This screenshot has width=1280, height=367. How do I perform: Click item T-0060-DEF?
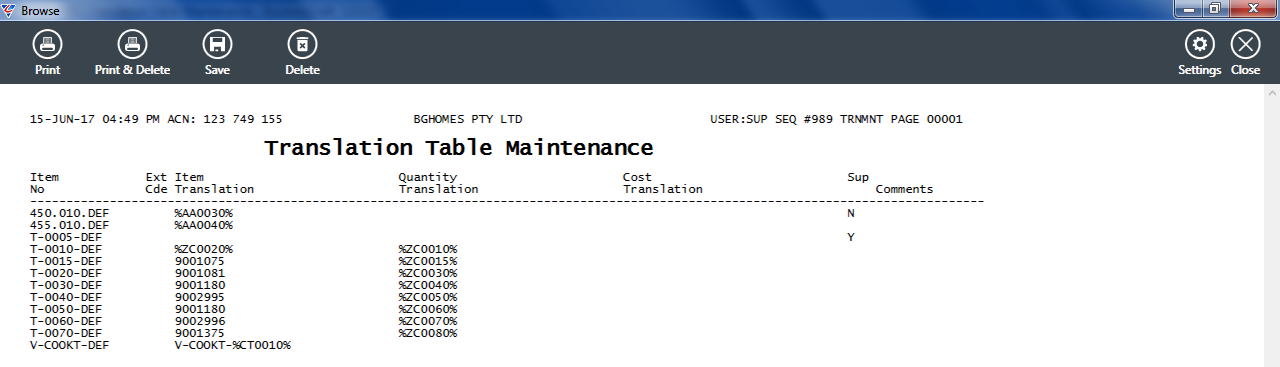point(66,321)
